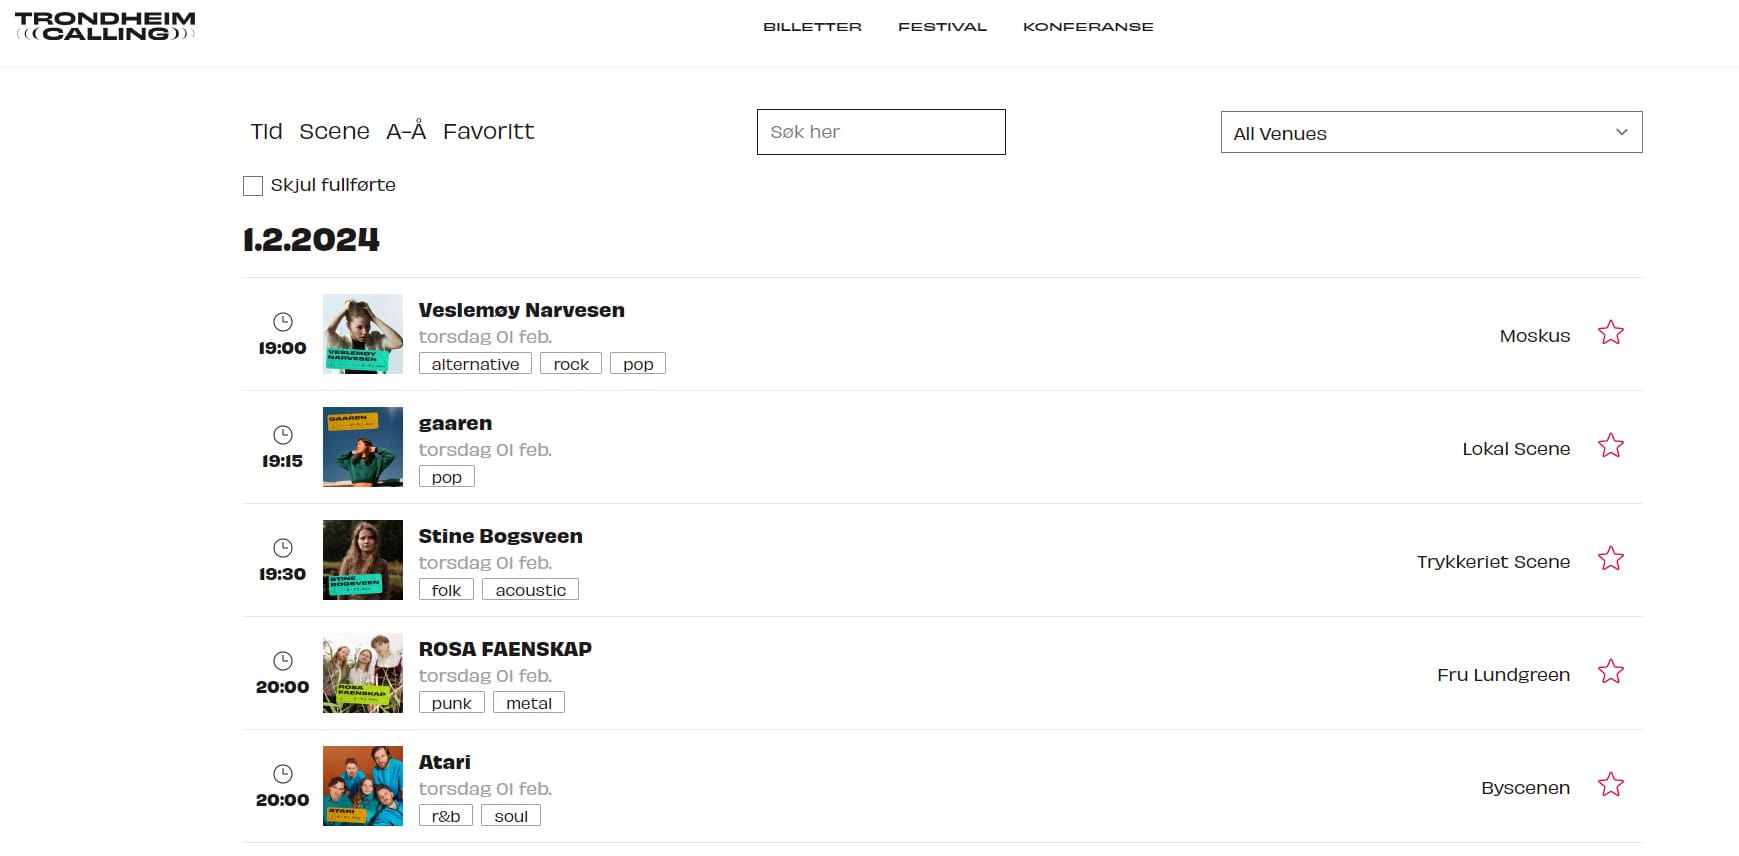
Task: Select the folk genre tag
Action: (446, 590)
